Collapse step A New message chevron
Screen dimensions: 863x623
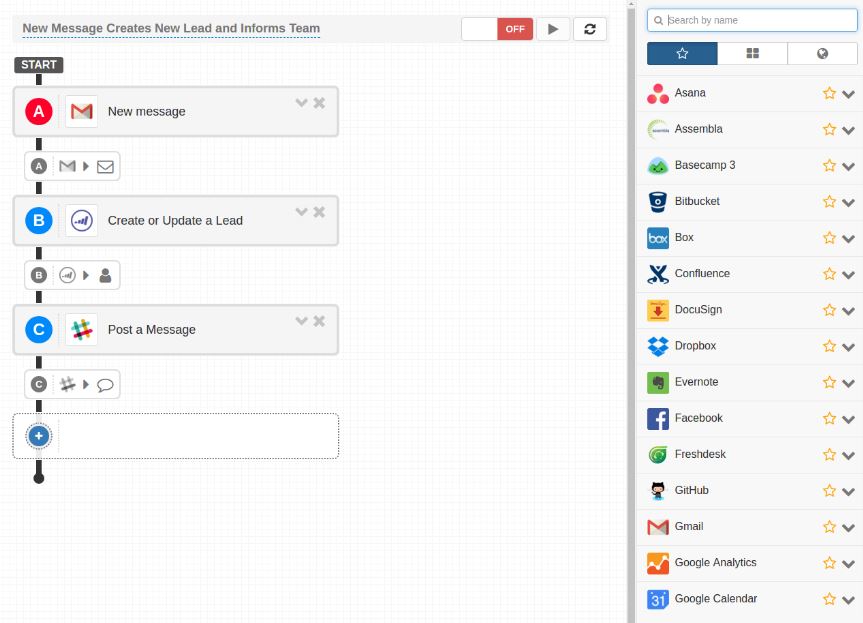tap(301, 102)
